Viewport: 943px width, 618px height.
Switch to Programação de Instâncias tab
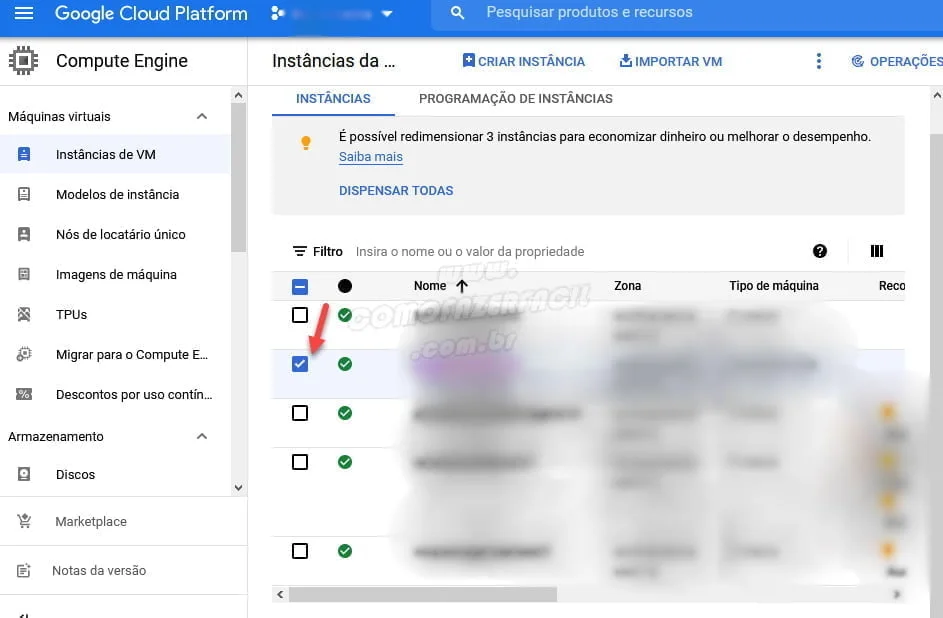pyautogui.click(x=515, y=99)
